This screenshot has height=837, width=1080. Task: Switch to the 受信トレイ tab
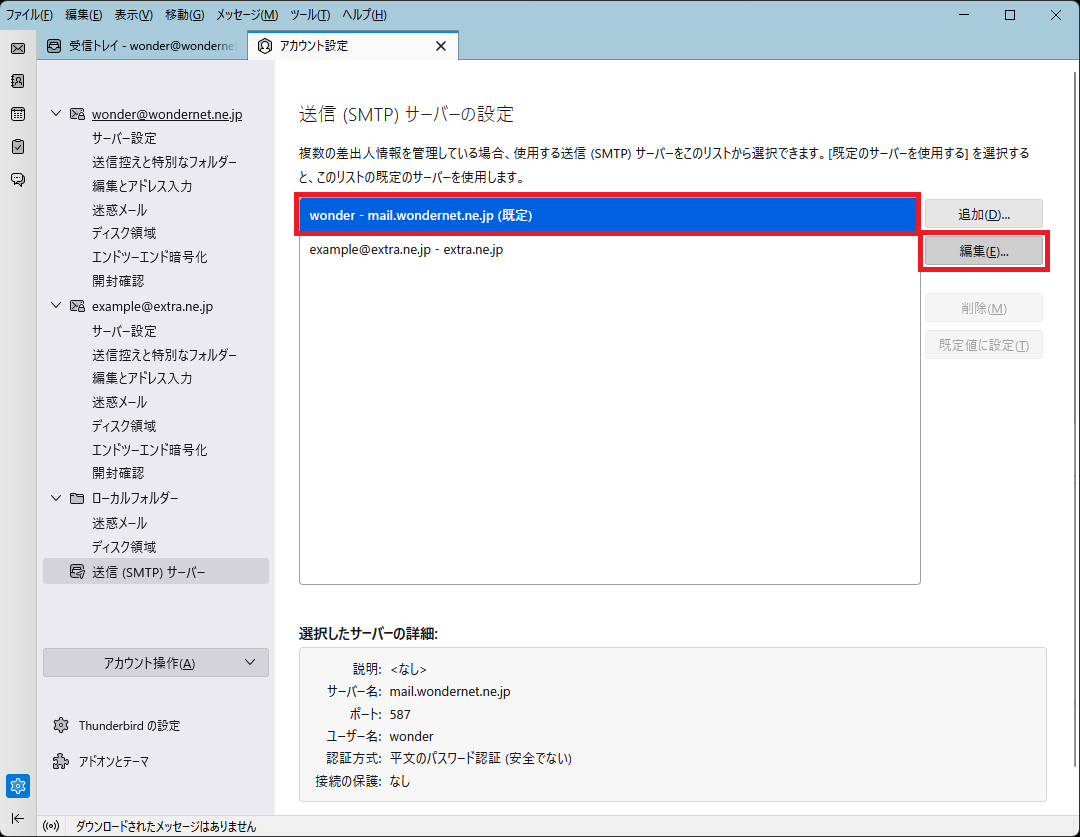point(142,46)
